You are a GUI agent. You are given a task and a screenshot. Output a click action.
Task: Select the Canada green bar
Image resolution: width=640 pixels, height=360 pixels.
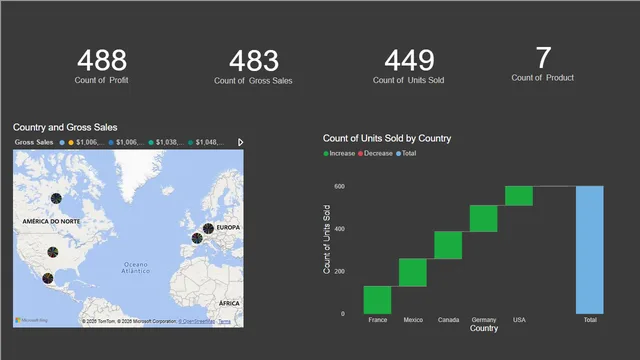pyautogui.click(x=448, y=245)
